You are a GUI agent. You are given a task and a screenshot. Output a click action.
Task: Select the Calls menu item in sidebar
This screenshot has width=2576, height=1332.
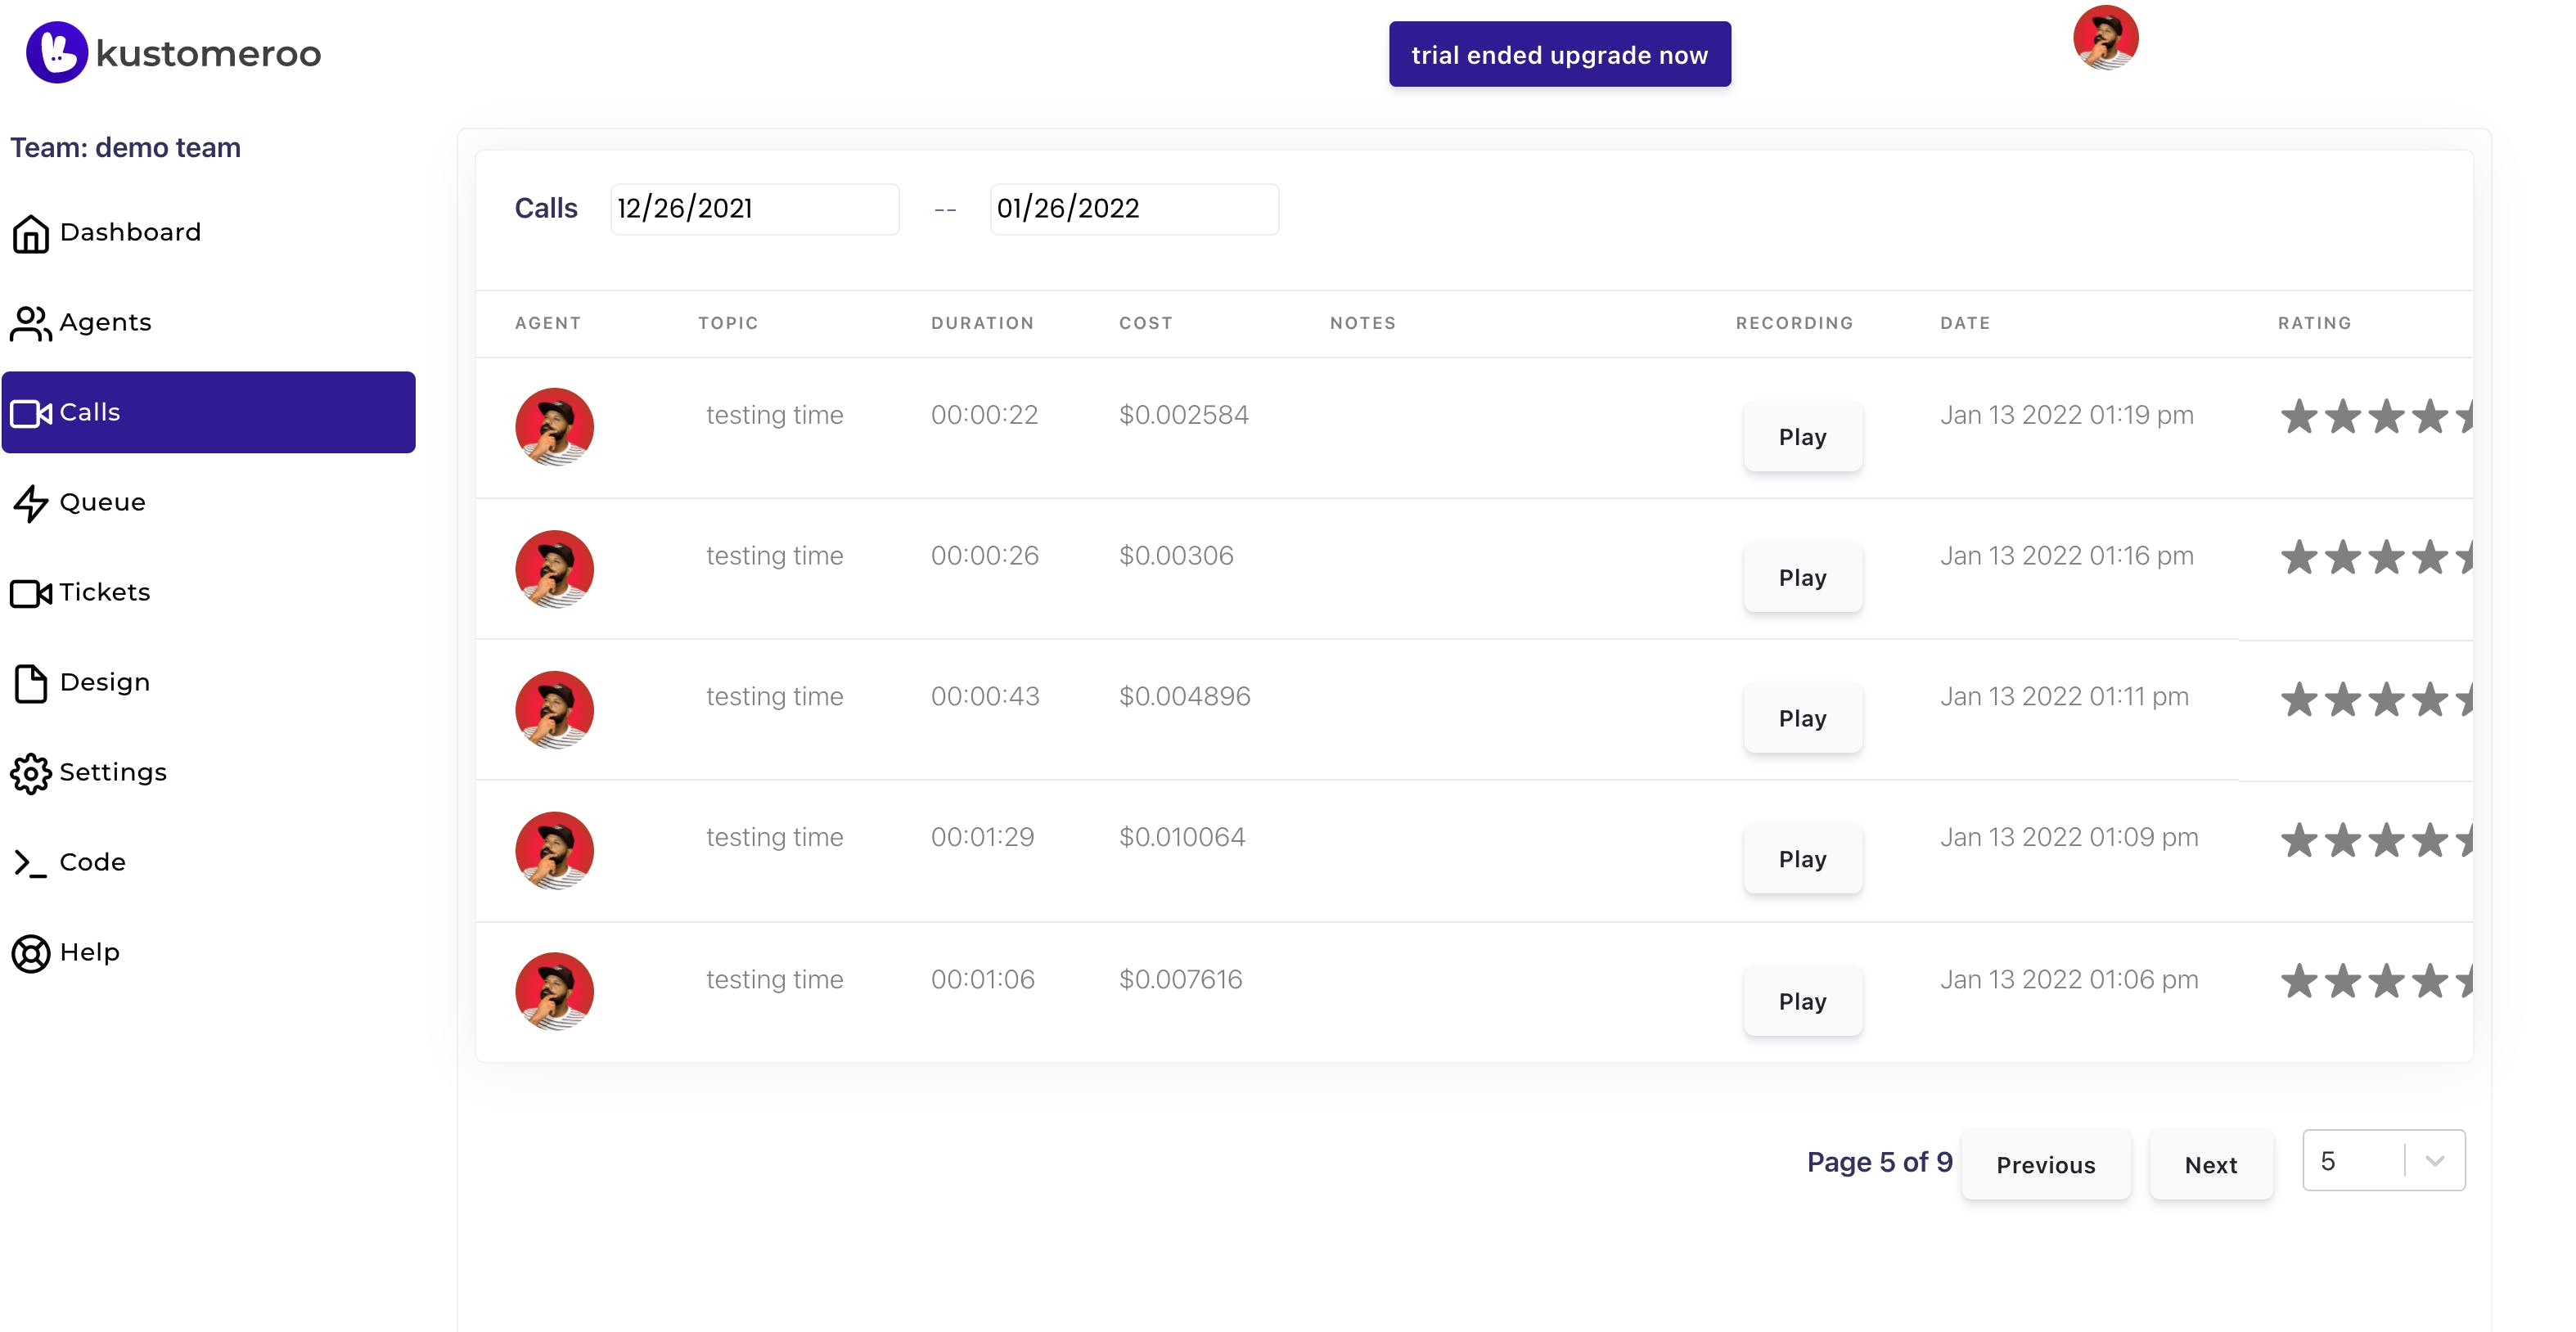208,412
